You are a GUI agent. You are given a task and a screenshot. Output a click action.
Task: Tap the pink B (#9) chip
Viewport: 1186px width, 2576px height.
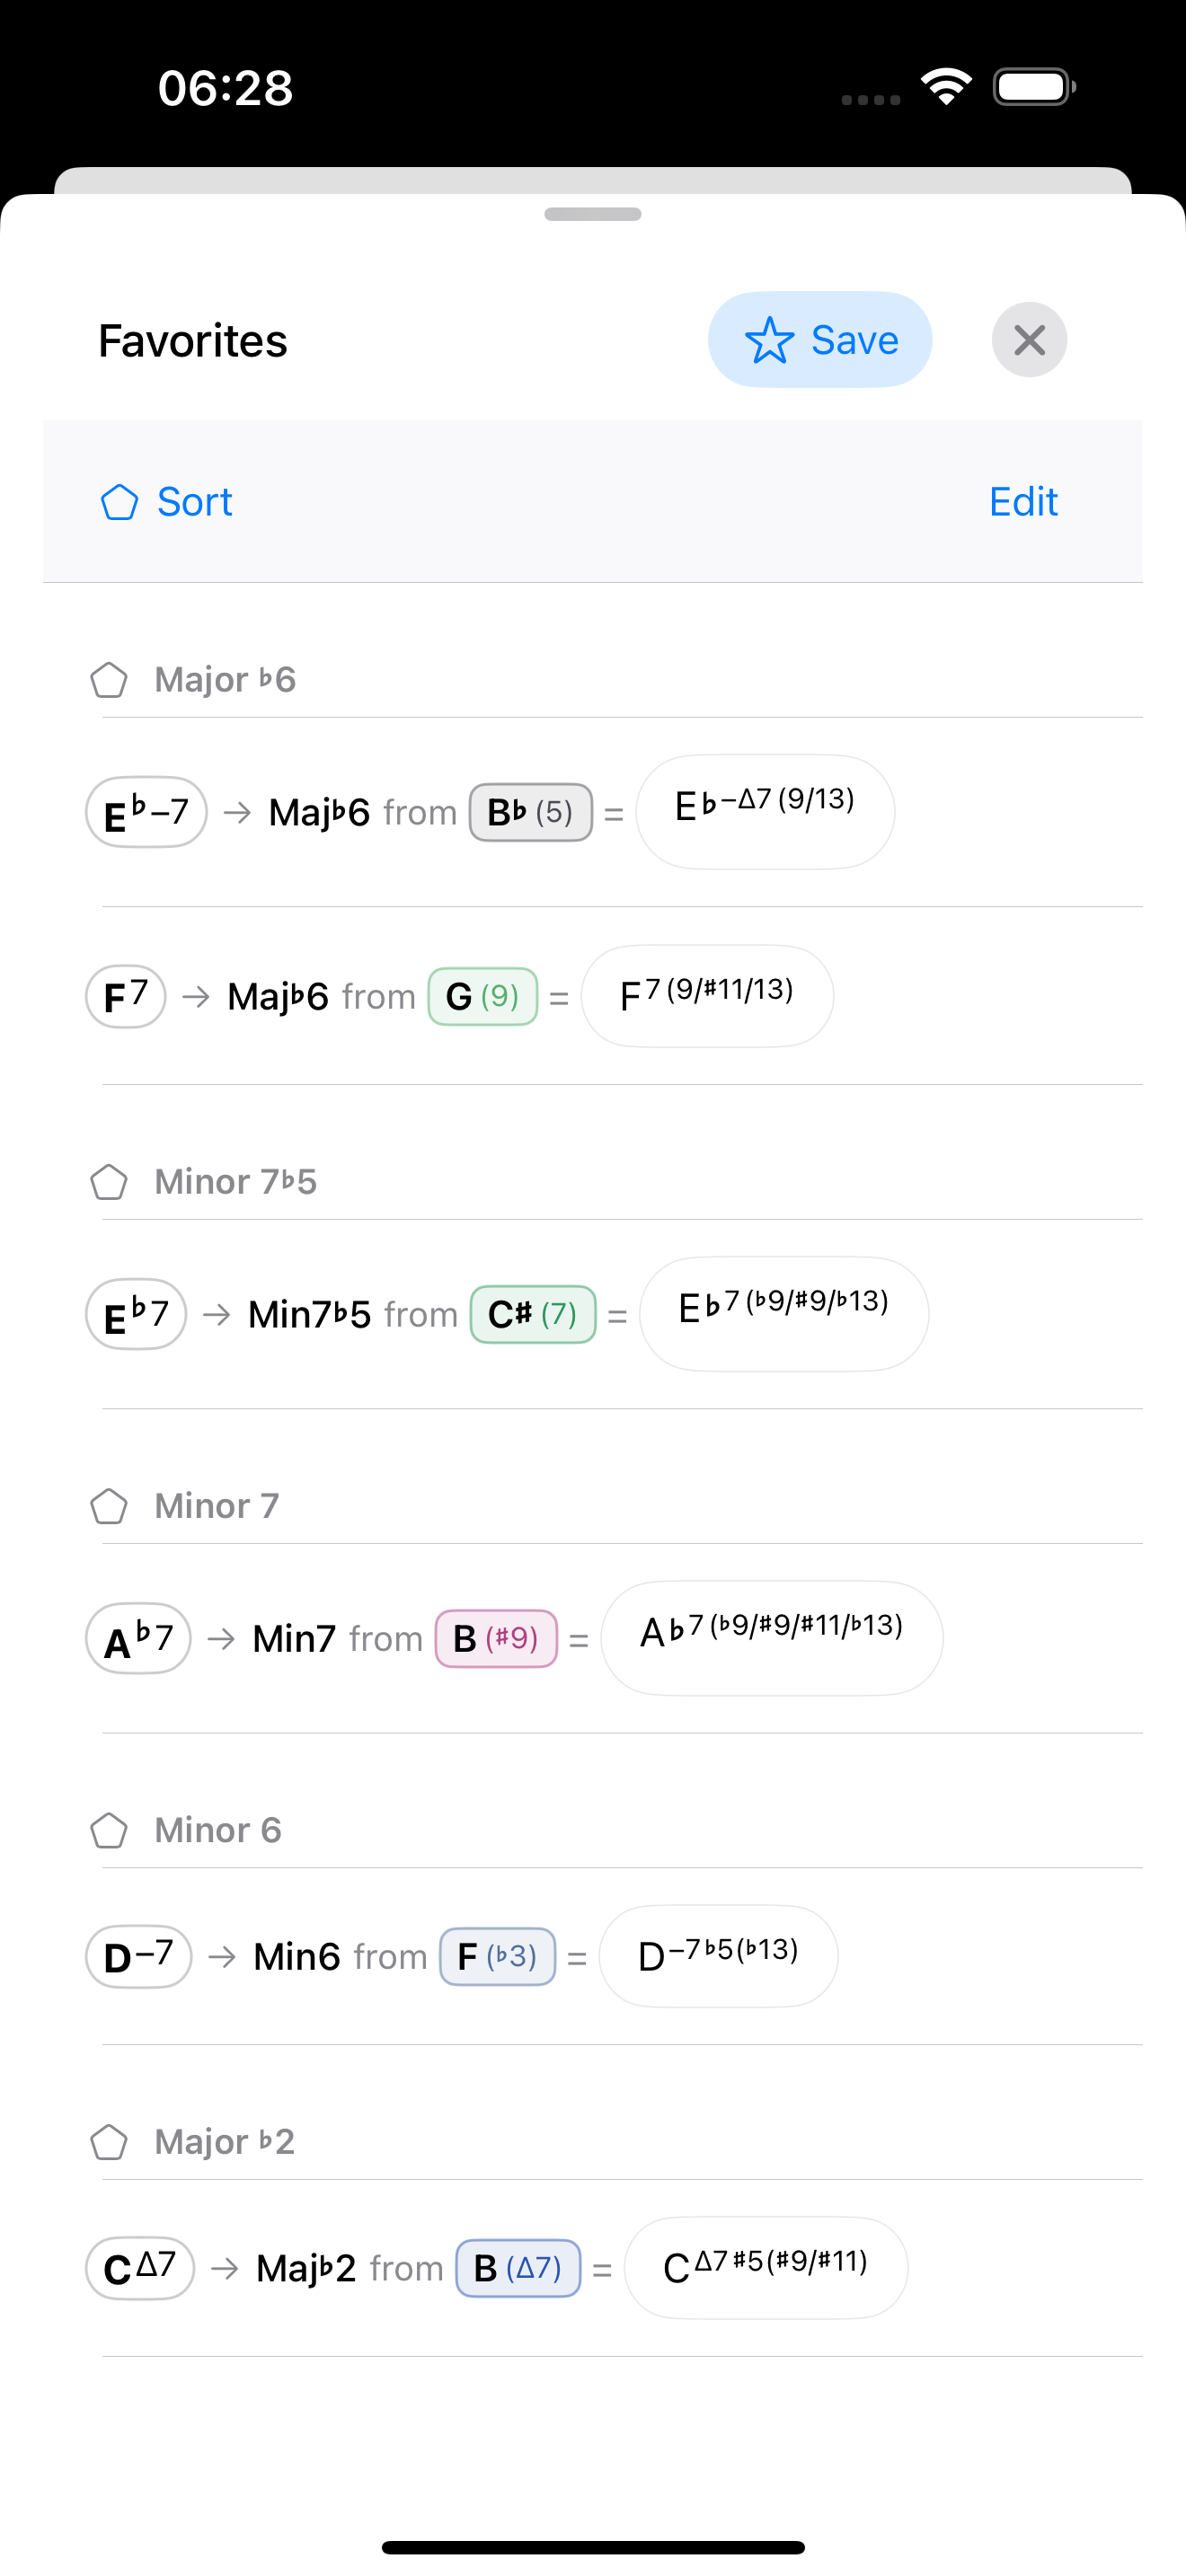pos(496,1638)
